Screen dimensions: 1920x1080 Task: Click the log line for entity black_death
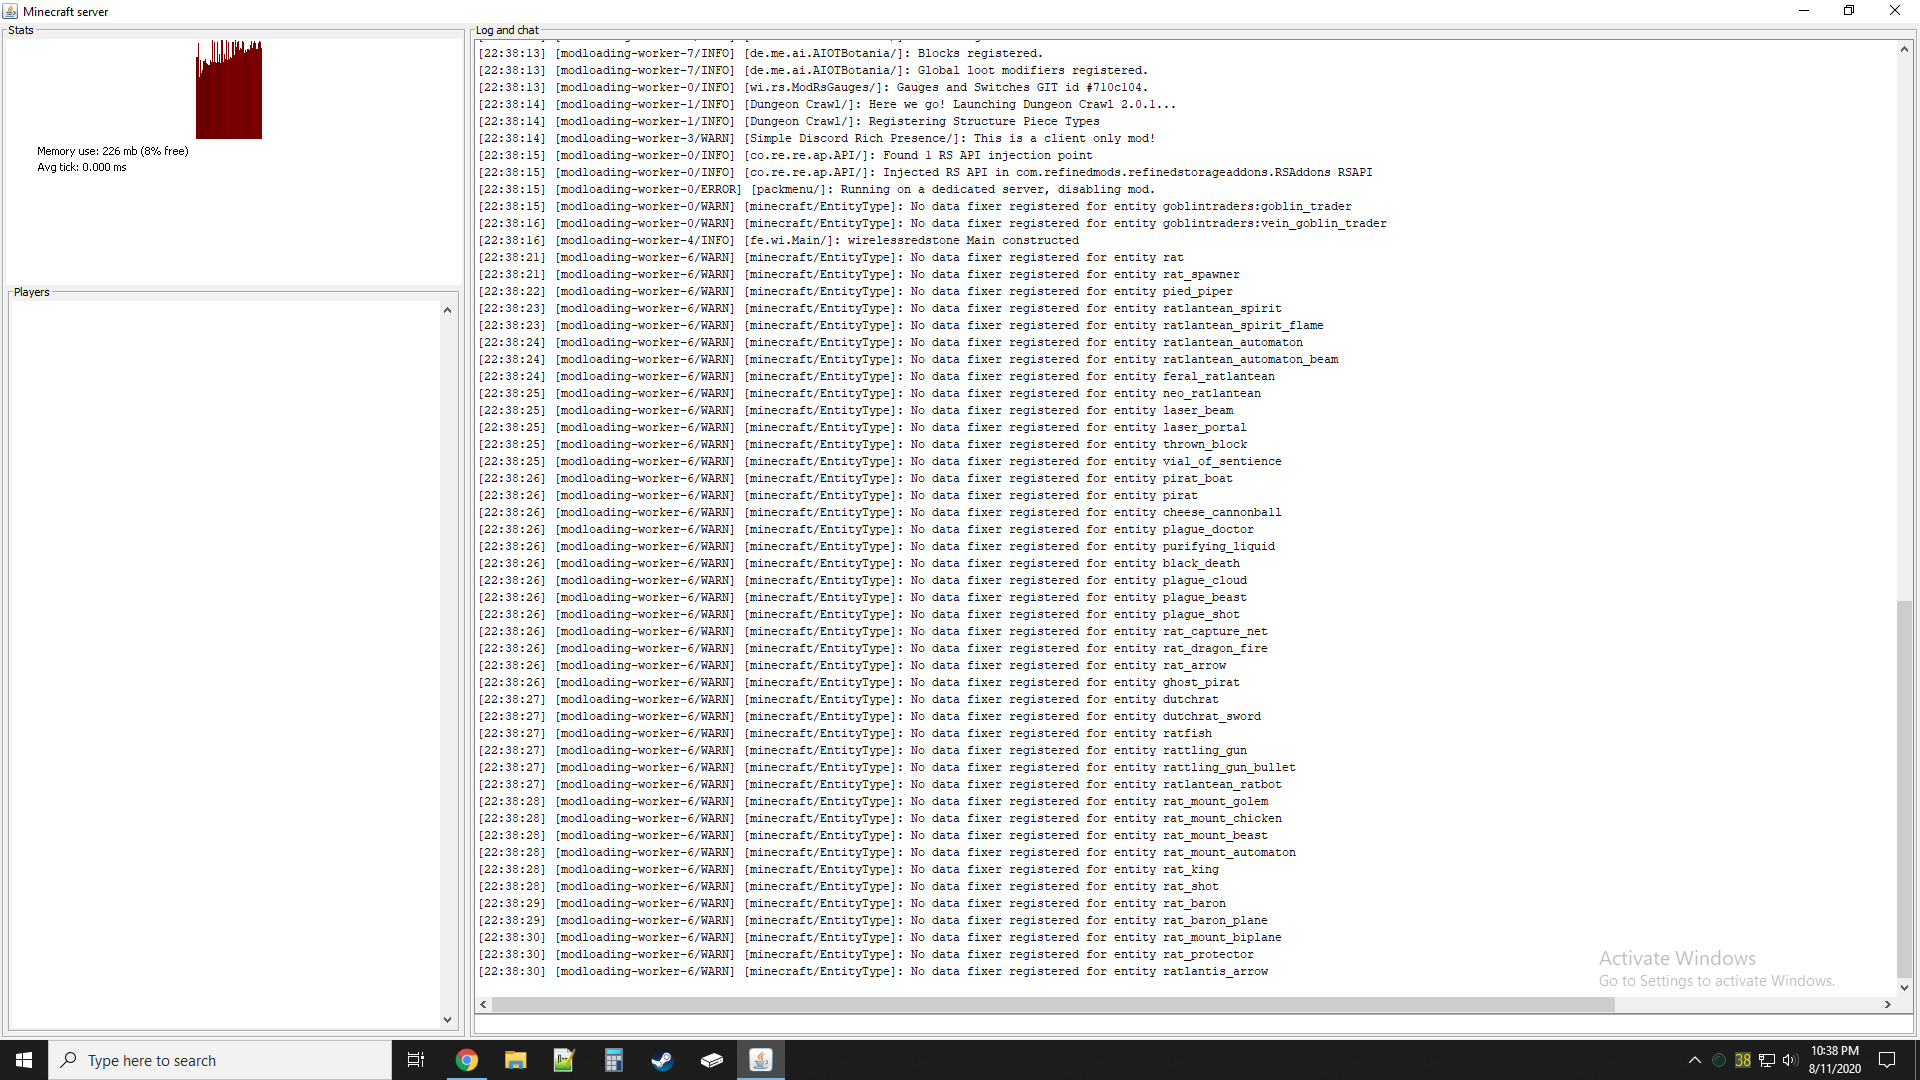coord(858,563)
